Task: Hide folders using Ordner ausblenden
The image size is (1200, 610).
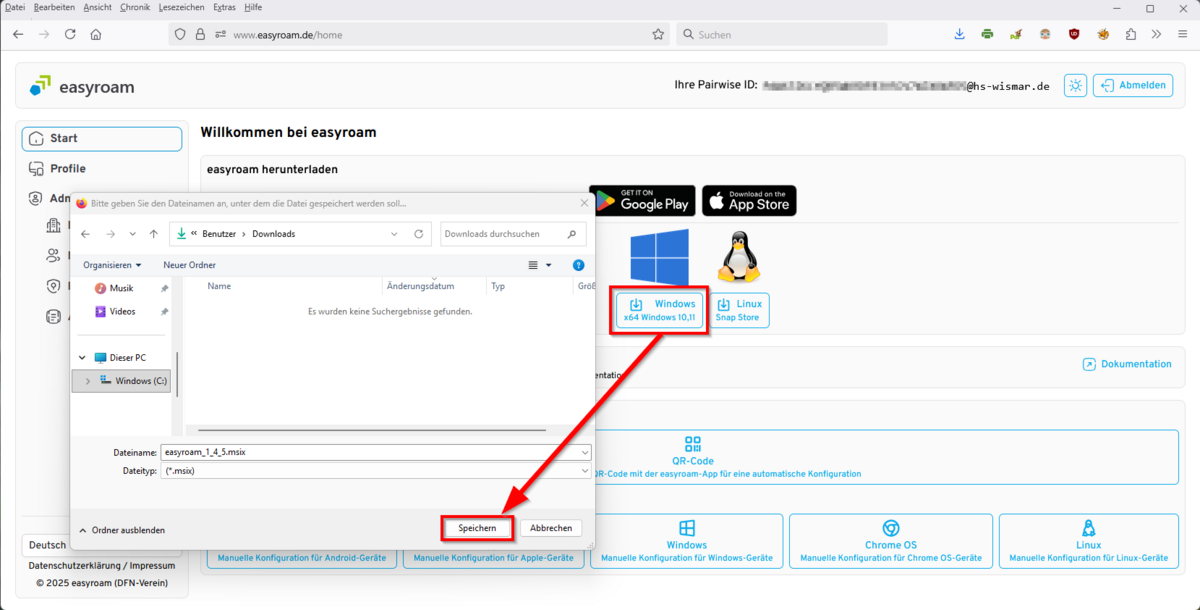Action: tap(121, 530)
